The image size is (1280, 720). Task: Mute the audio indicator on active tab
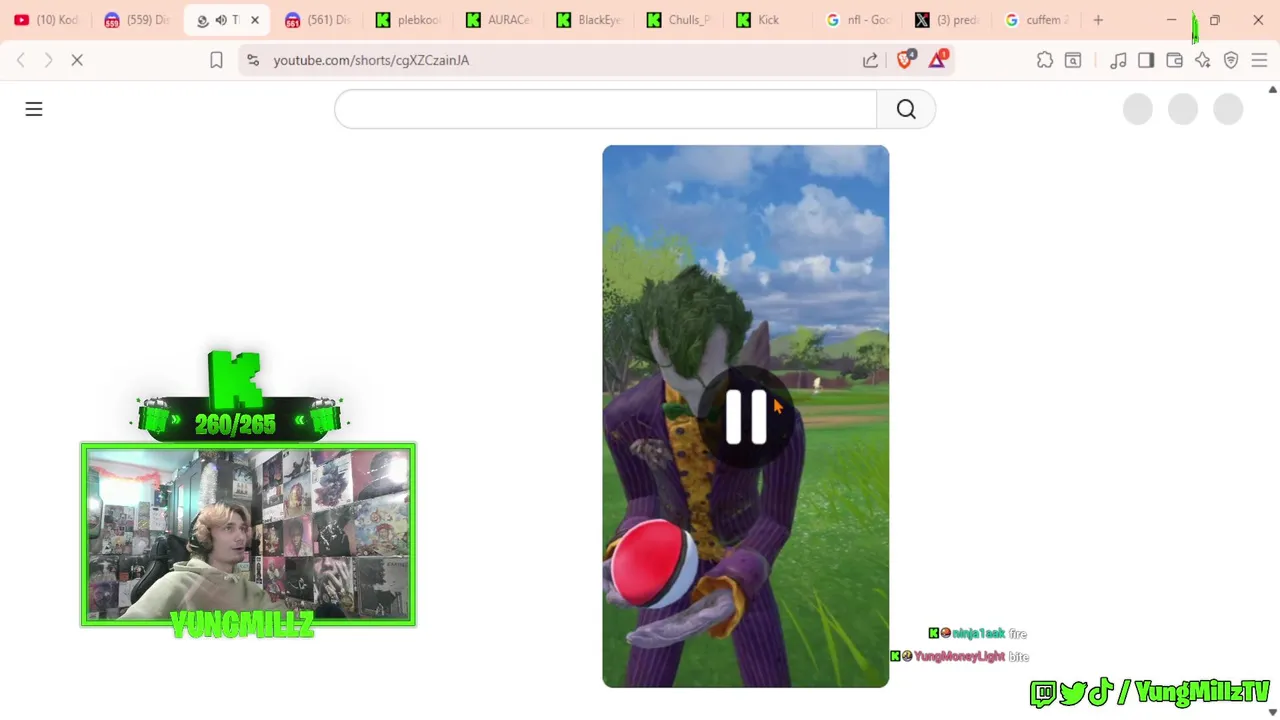[220, 20]
